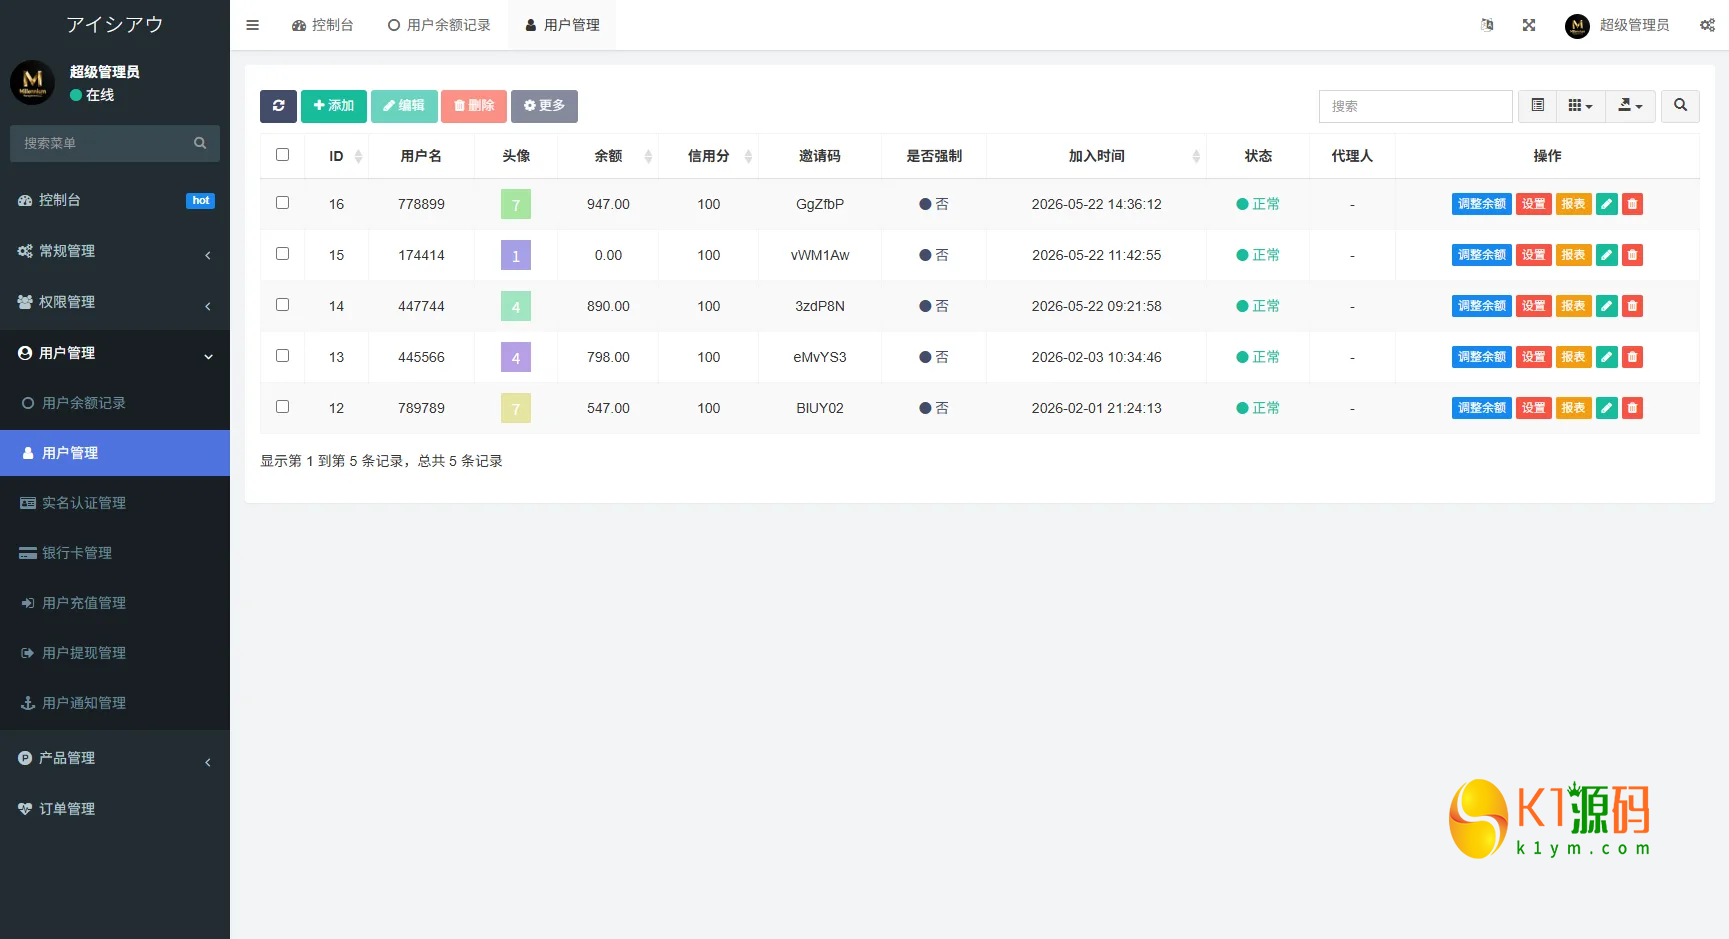Expand the 常规管理 sidebar menu
Viewport: 1729px width, 939px height.
click(115, 251)
